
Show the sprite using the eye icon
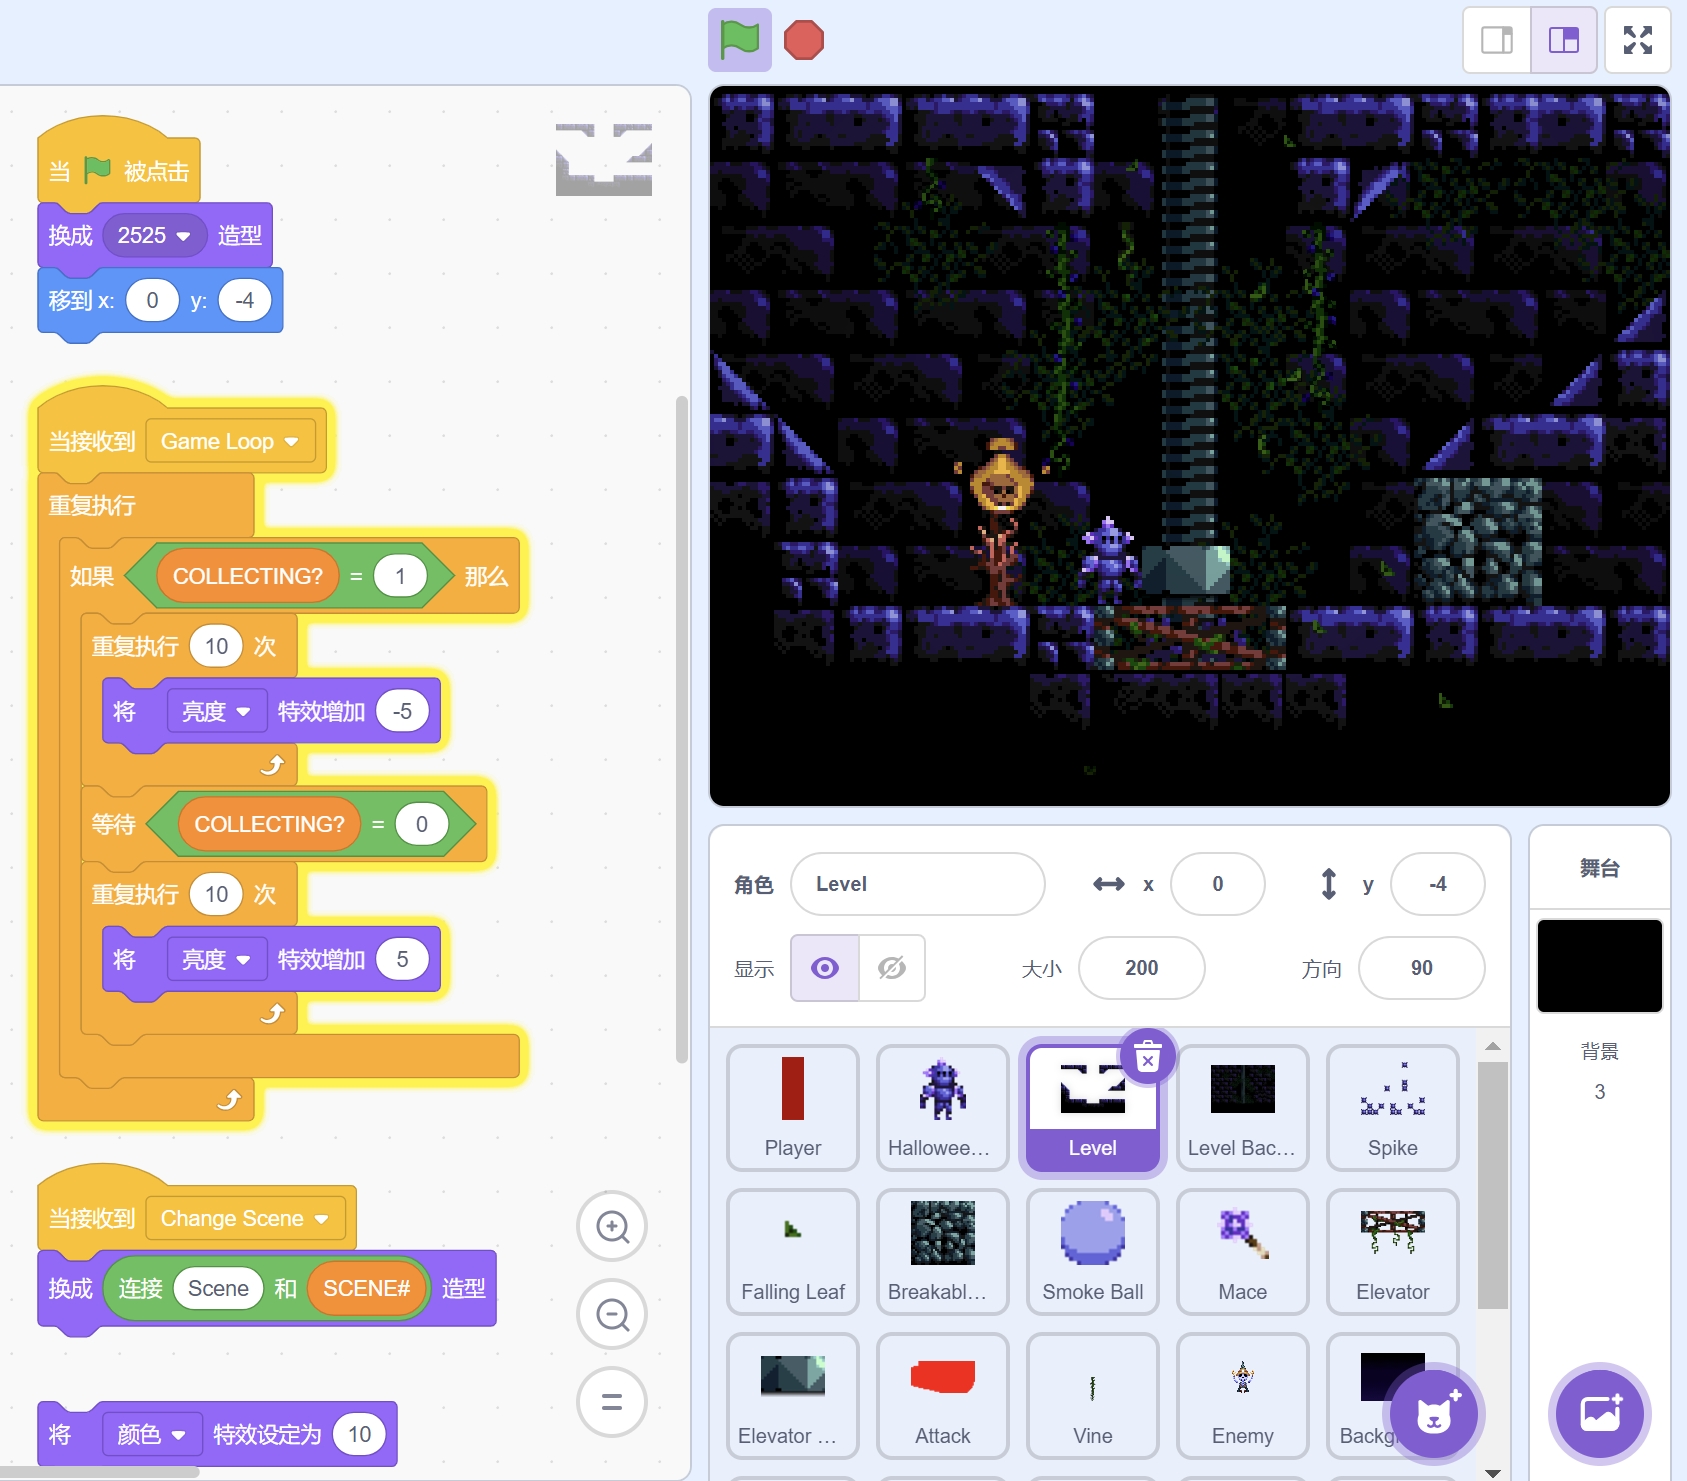[x=825, y=968]
